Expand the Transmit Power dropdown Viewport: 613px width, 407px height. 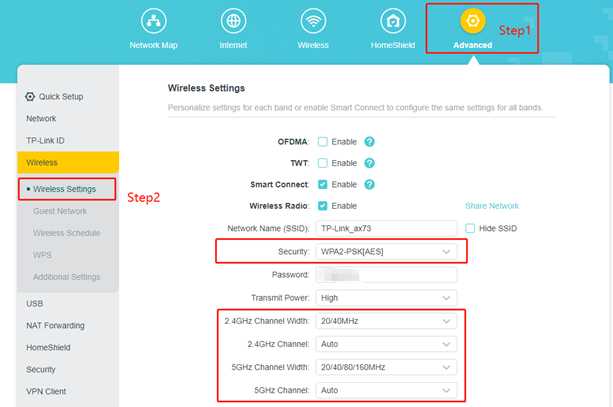385,297
